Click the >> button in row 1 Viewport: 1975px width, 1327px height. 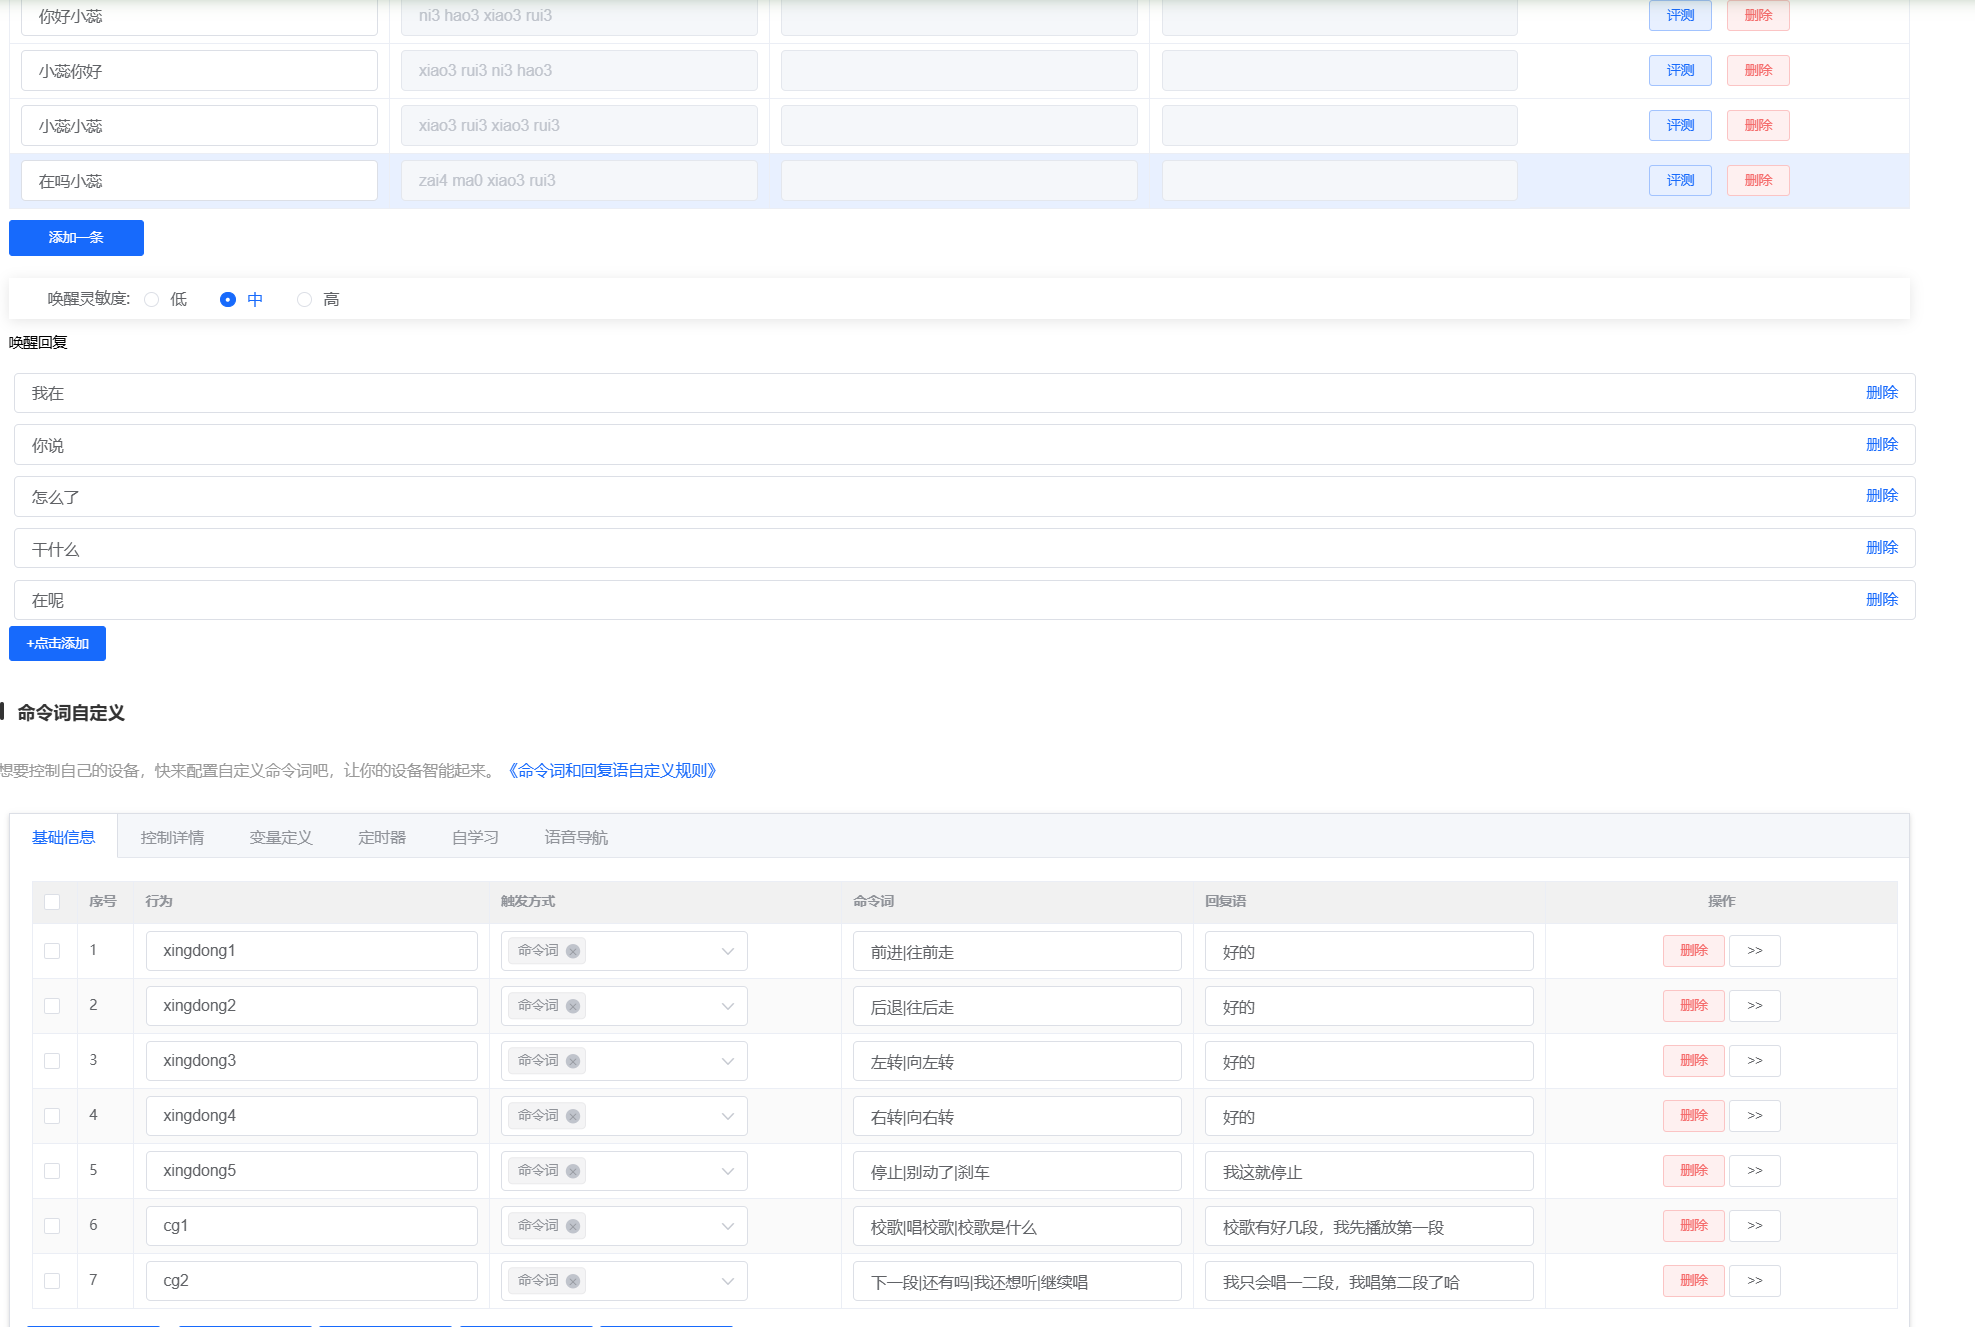[x=1755, y=951]
